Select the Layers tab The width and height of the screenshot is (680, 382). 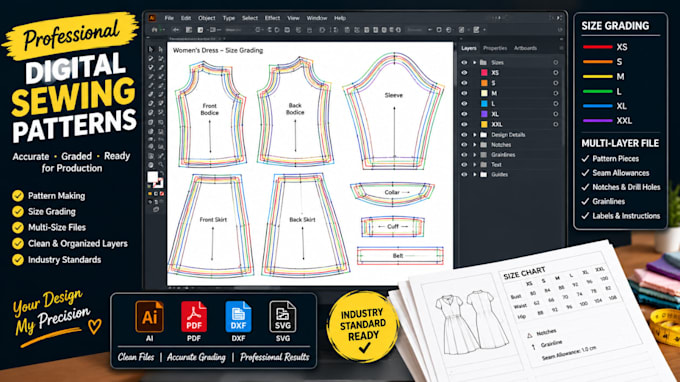tap(468, 48)
